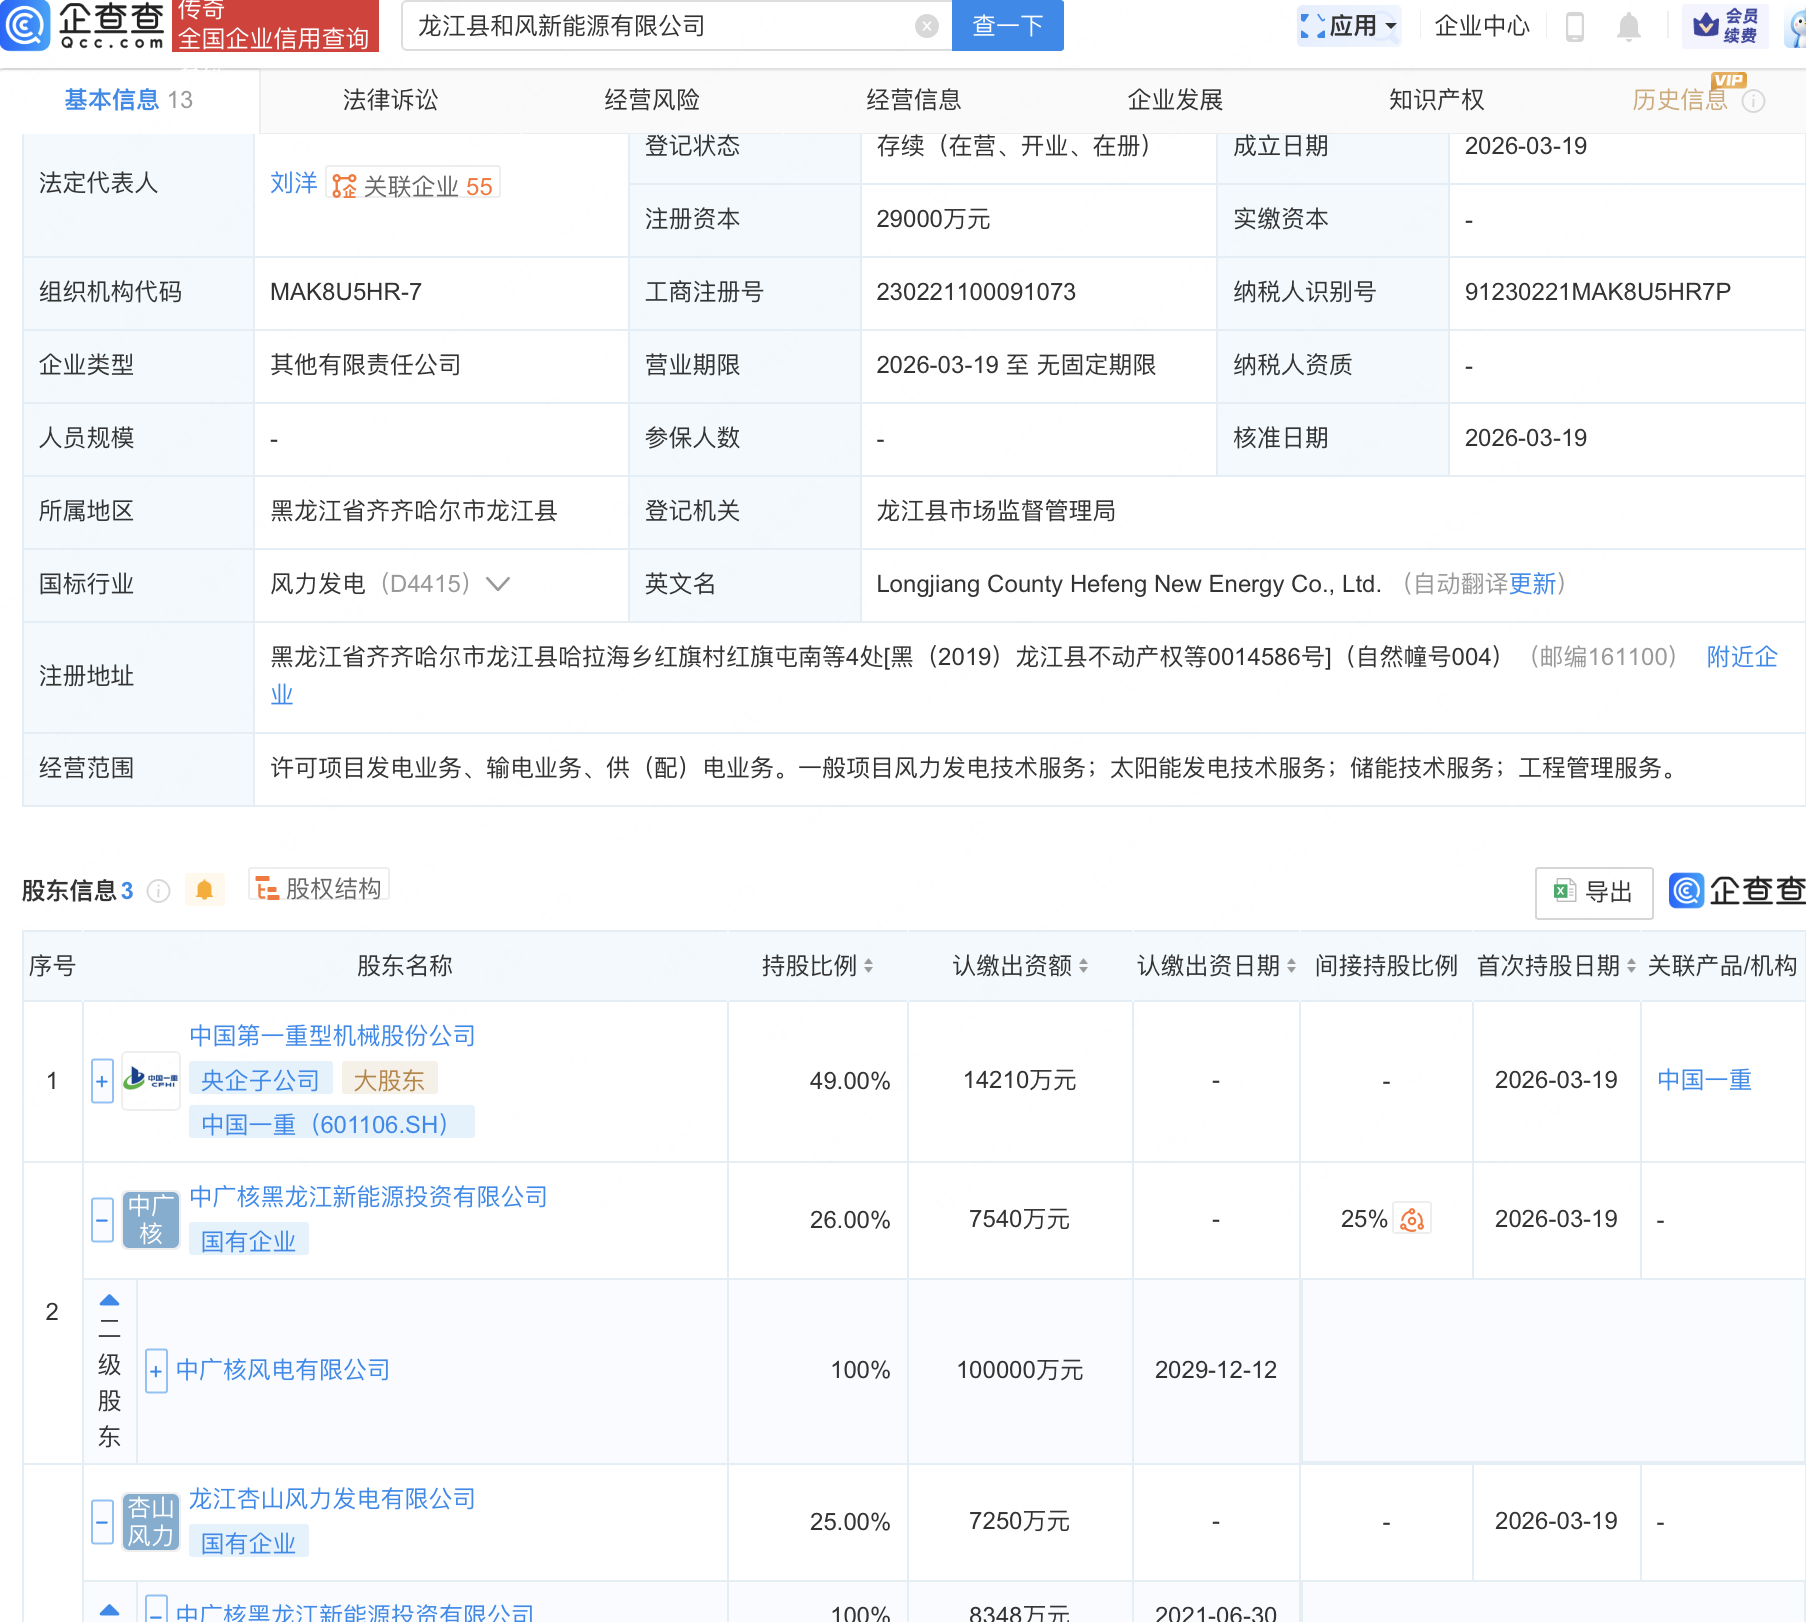Image resolution: width=1806 pixels, height=1622 pixels.
Task: Open the 应用 dropdown menu
Action: click(1348, 26)
